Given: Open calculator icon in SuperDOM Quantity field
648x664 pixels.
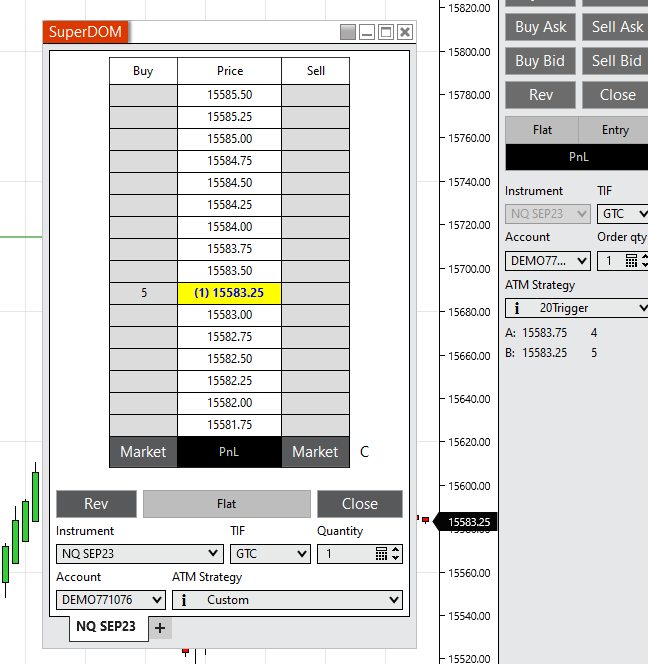Looking at the screenshot, I should coord(381,553).
